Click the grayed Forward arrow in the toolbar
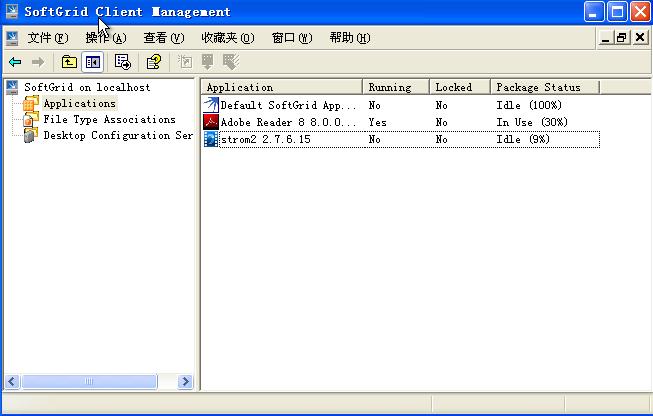The image size is (653, 416). pos(38,62)
